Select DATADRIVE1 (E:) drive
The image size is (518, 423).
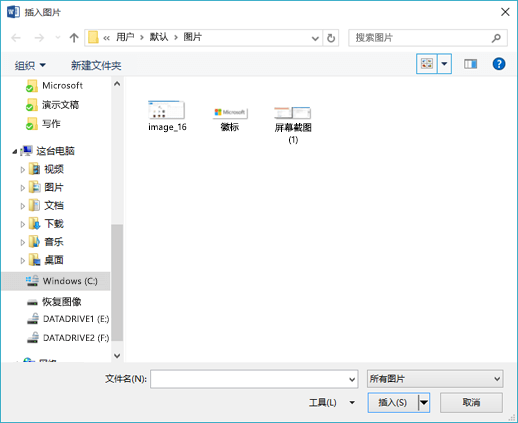coord(68,319)
